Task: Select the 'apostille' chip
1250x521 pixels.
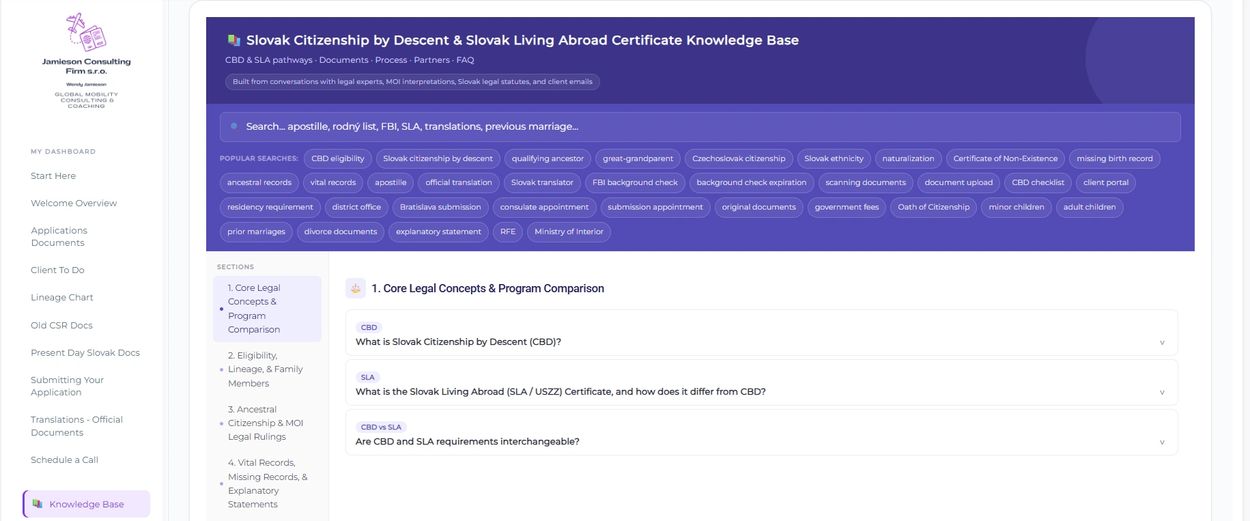Action: [391, 182]
